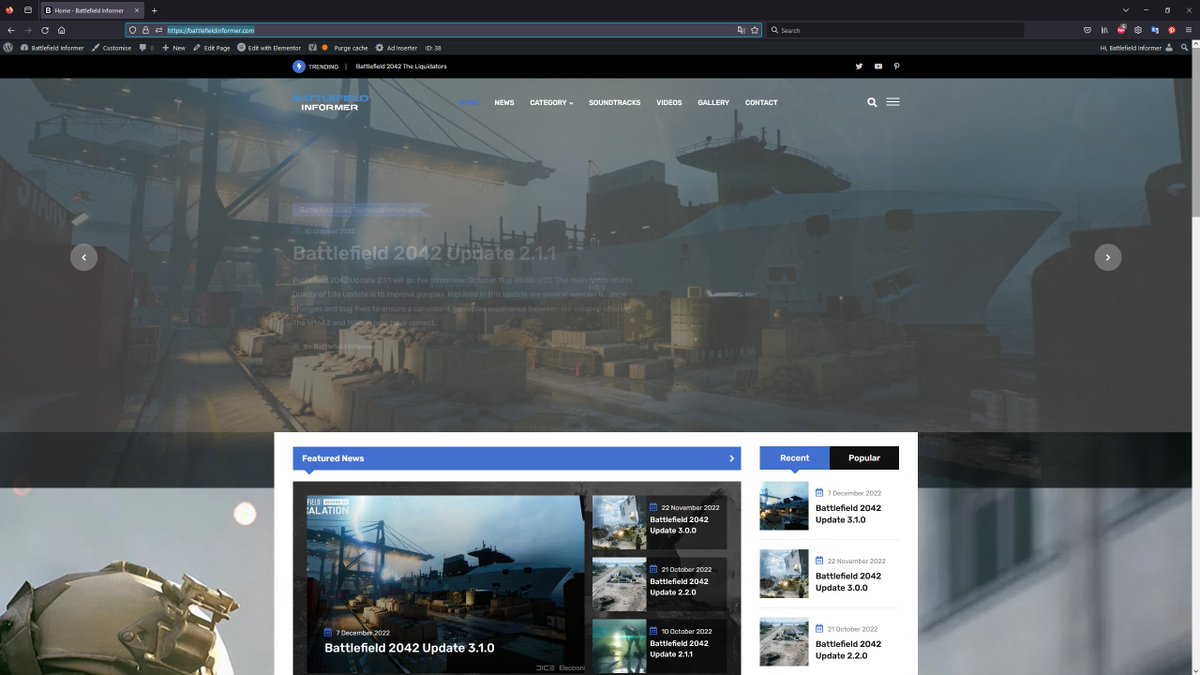
Task: Click Recent sidebar thumbnail for Update 3.0.0
Action: (x=784, y=574)
